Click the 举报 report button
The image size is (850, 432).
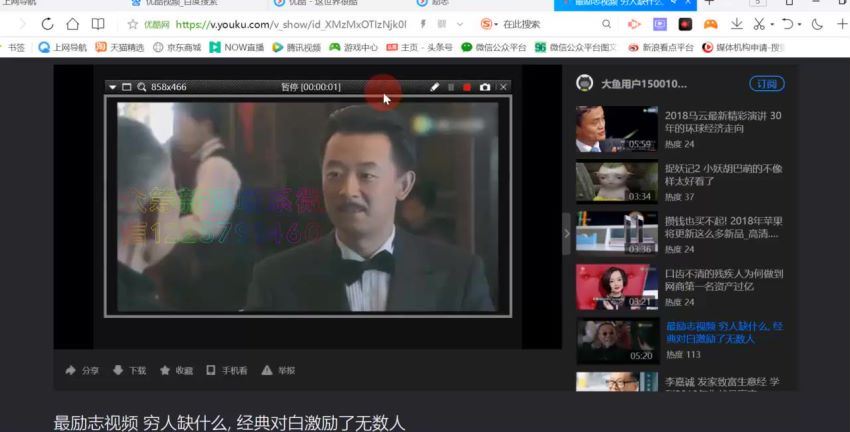278,370
